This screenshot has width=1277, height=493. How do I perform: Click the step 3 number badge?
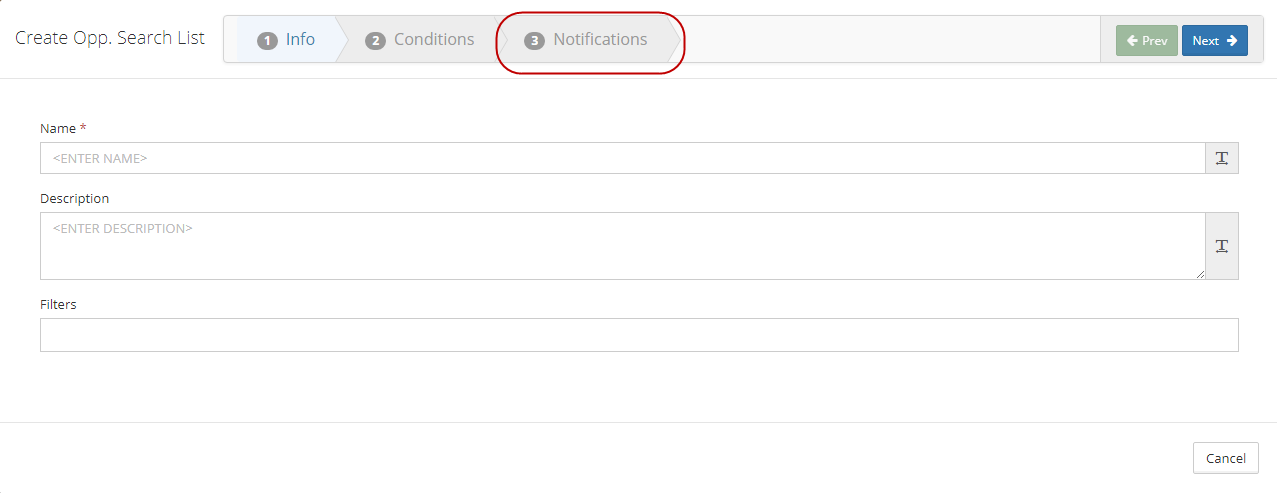tap(535, 41)
